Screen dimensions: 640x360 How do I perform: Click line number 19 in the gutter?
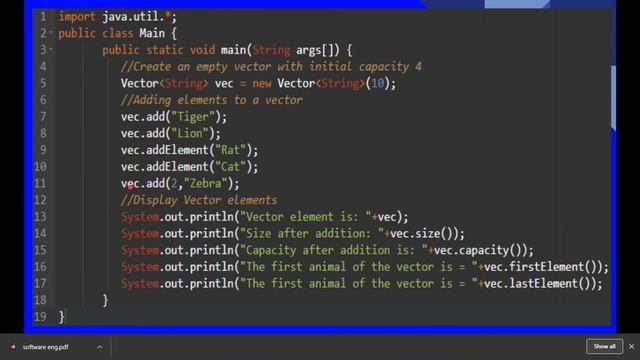pyautogui.click(x=40, y=317)
